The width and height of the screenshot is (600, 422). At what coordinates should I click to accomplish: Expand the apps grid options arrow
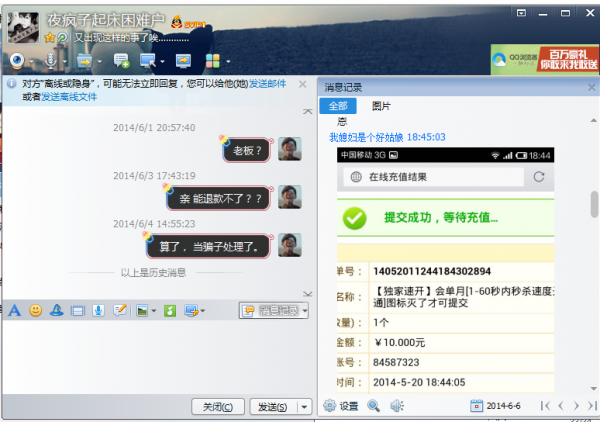tap(228, 62)
